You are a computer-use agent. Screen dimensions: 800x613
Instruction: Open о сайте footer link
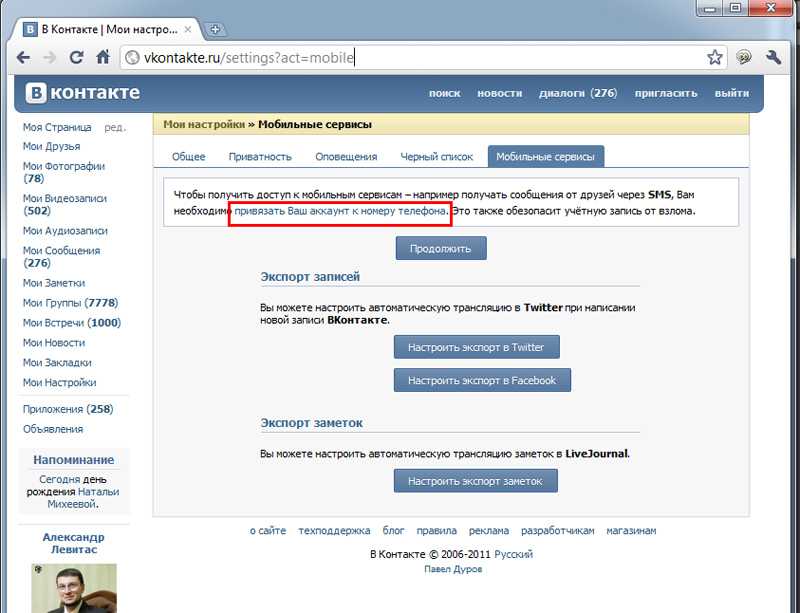pos(268,530)
